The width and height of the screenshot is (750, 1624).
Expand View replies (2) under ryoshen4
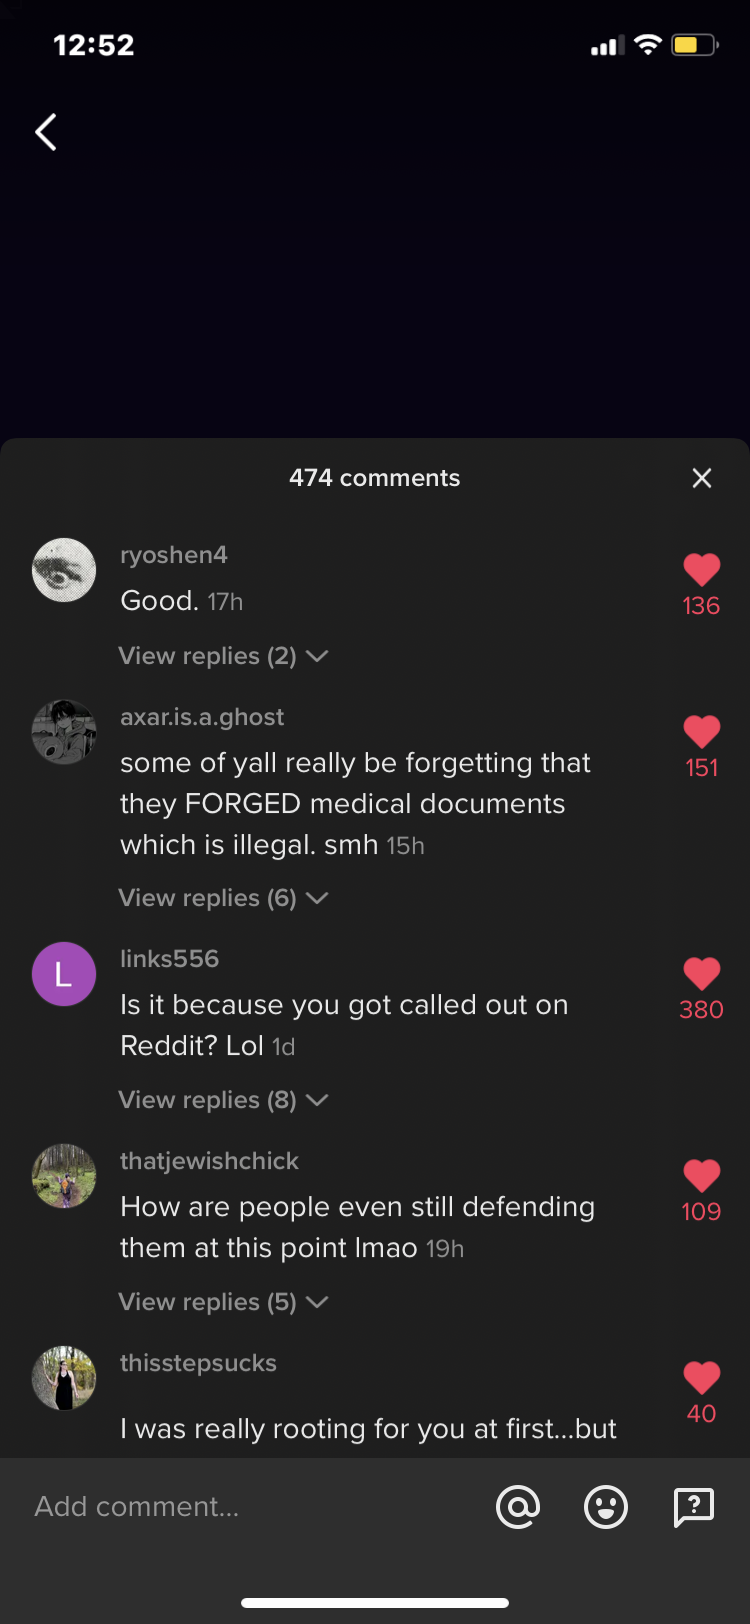click(x=224, y=656)
